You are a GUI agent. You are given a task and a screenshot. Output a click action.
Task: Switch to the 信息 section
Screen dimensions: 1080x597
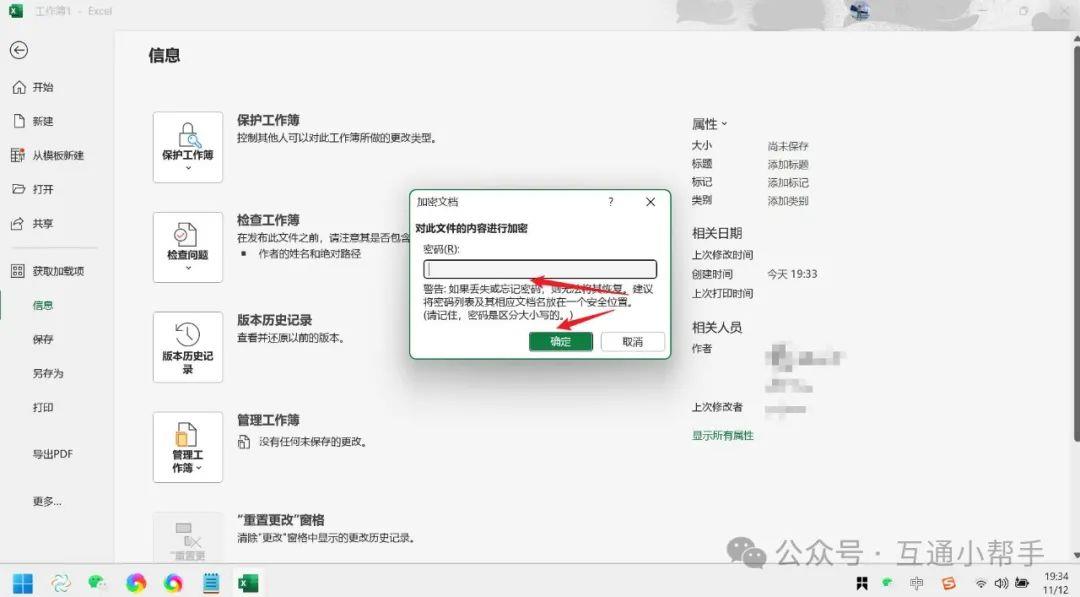coord(42,305)
